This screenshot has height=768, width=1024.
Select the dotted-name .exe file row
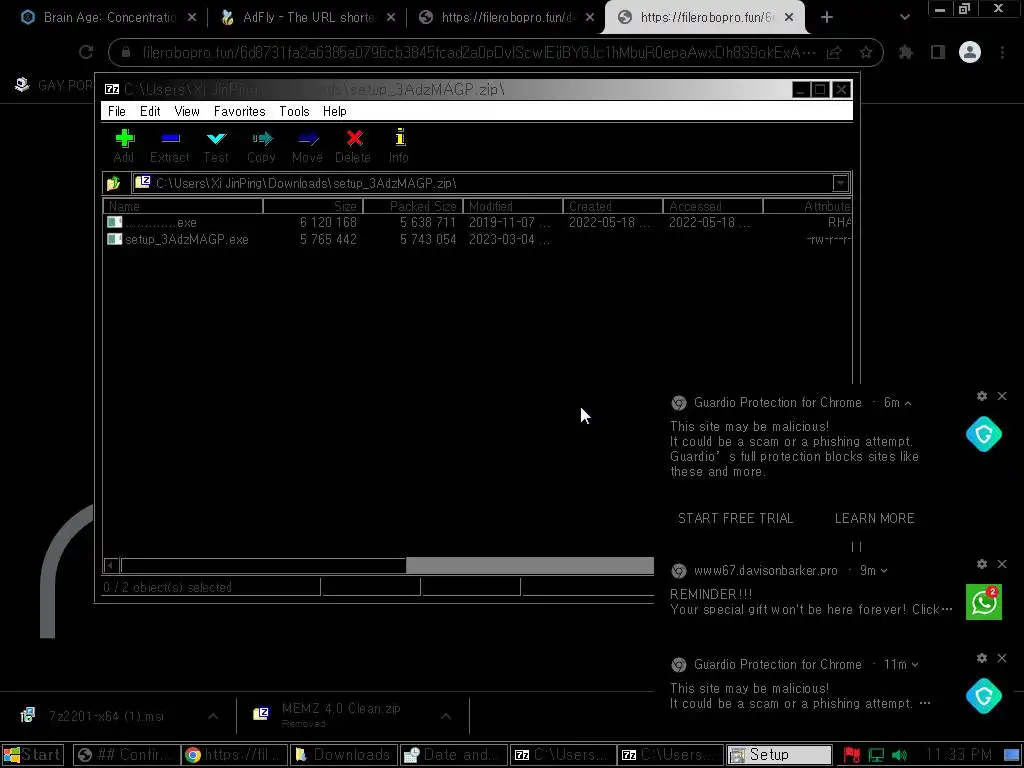pyautogui.click(x=477, y=223)
